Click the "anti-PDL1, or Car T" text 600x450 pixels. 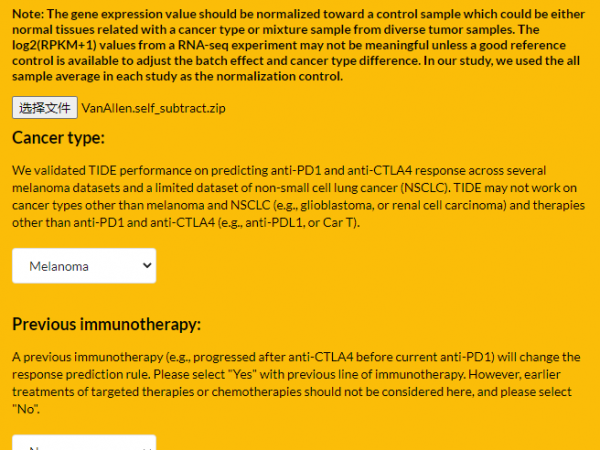point(300,223)
